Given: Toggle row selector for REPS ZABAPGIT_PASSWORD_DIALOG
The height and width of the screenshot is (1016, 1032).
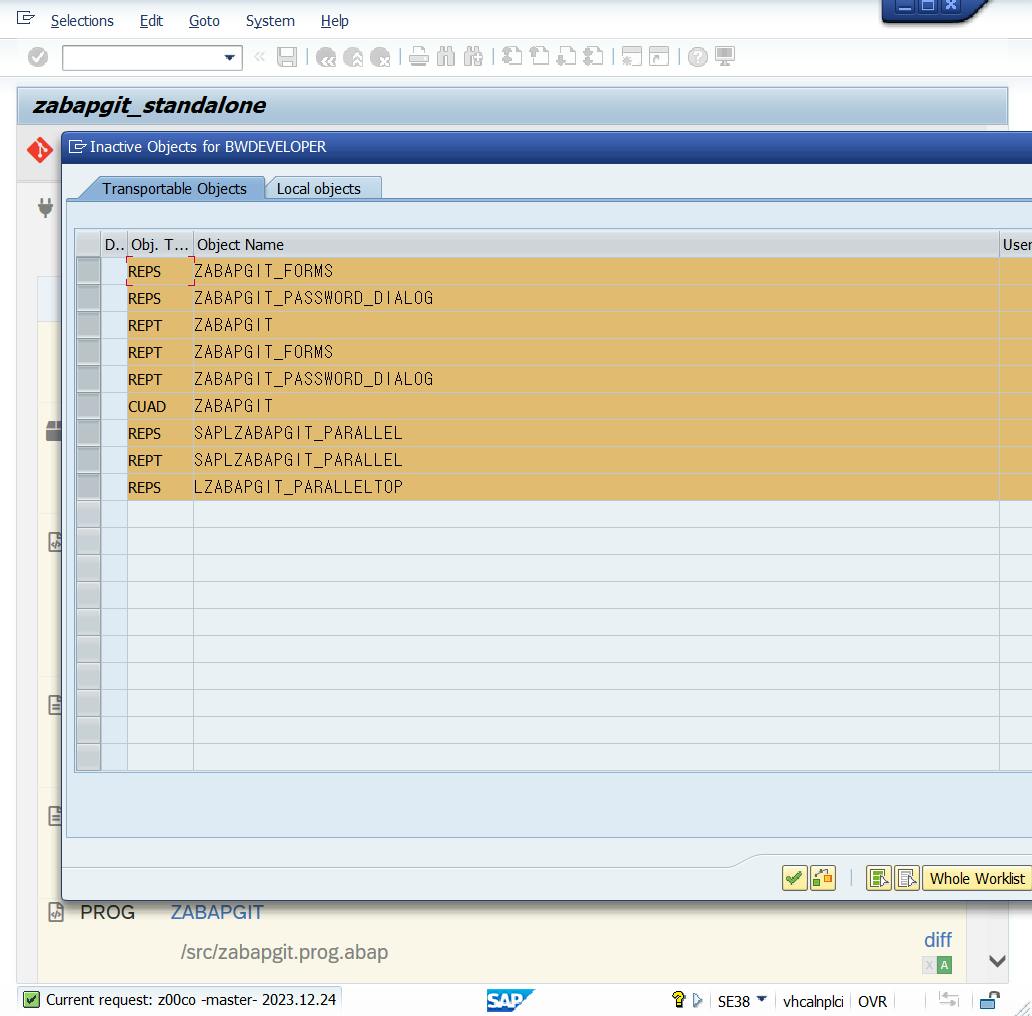Looking at the screenshot, I should pos(88,298).
